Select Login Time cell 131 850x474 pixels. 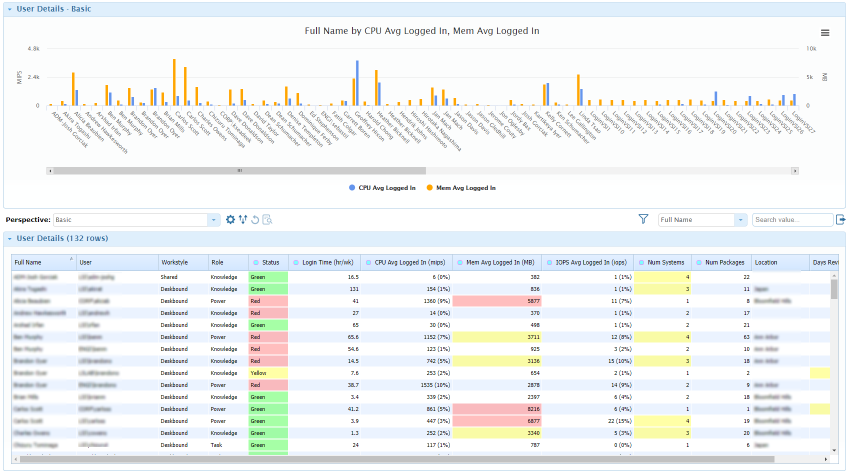(325, 289)
